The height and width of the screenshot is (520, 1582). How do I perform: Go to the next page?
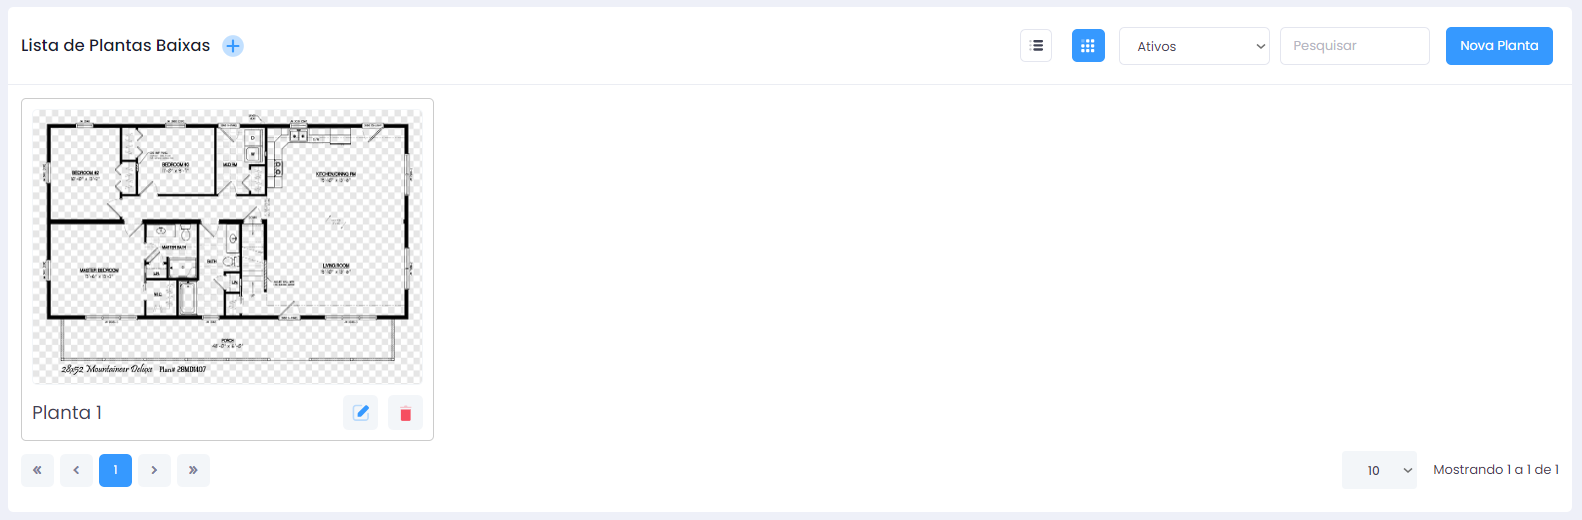click(x=154, y=470)
